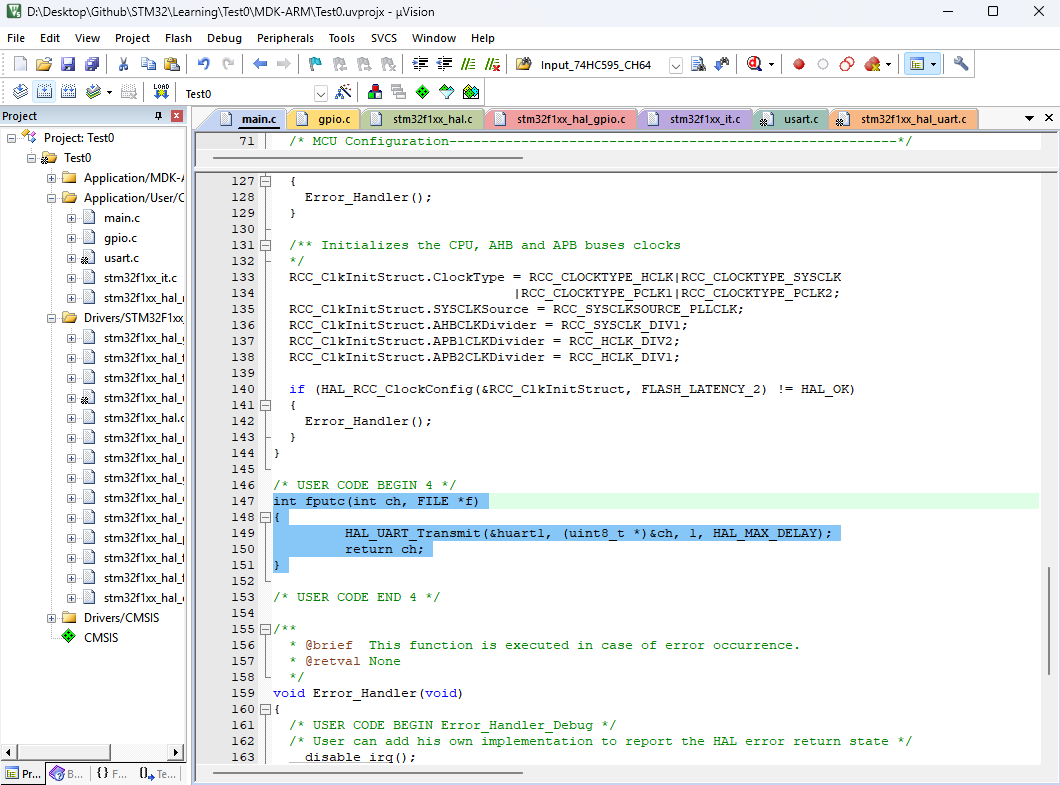Collapse the Drivers/STM32F1xx folder
Viewport: 1060px width, 785px height.
[51, 318]
